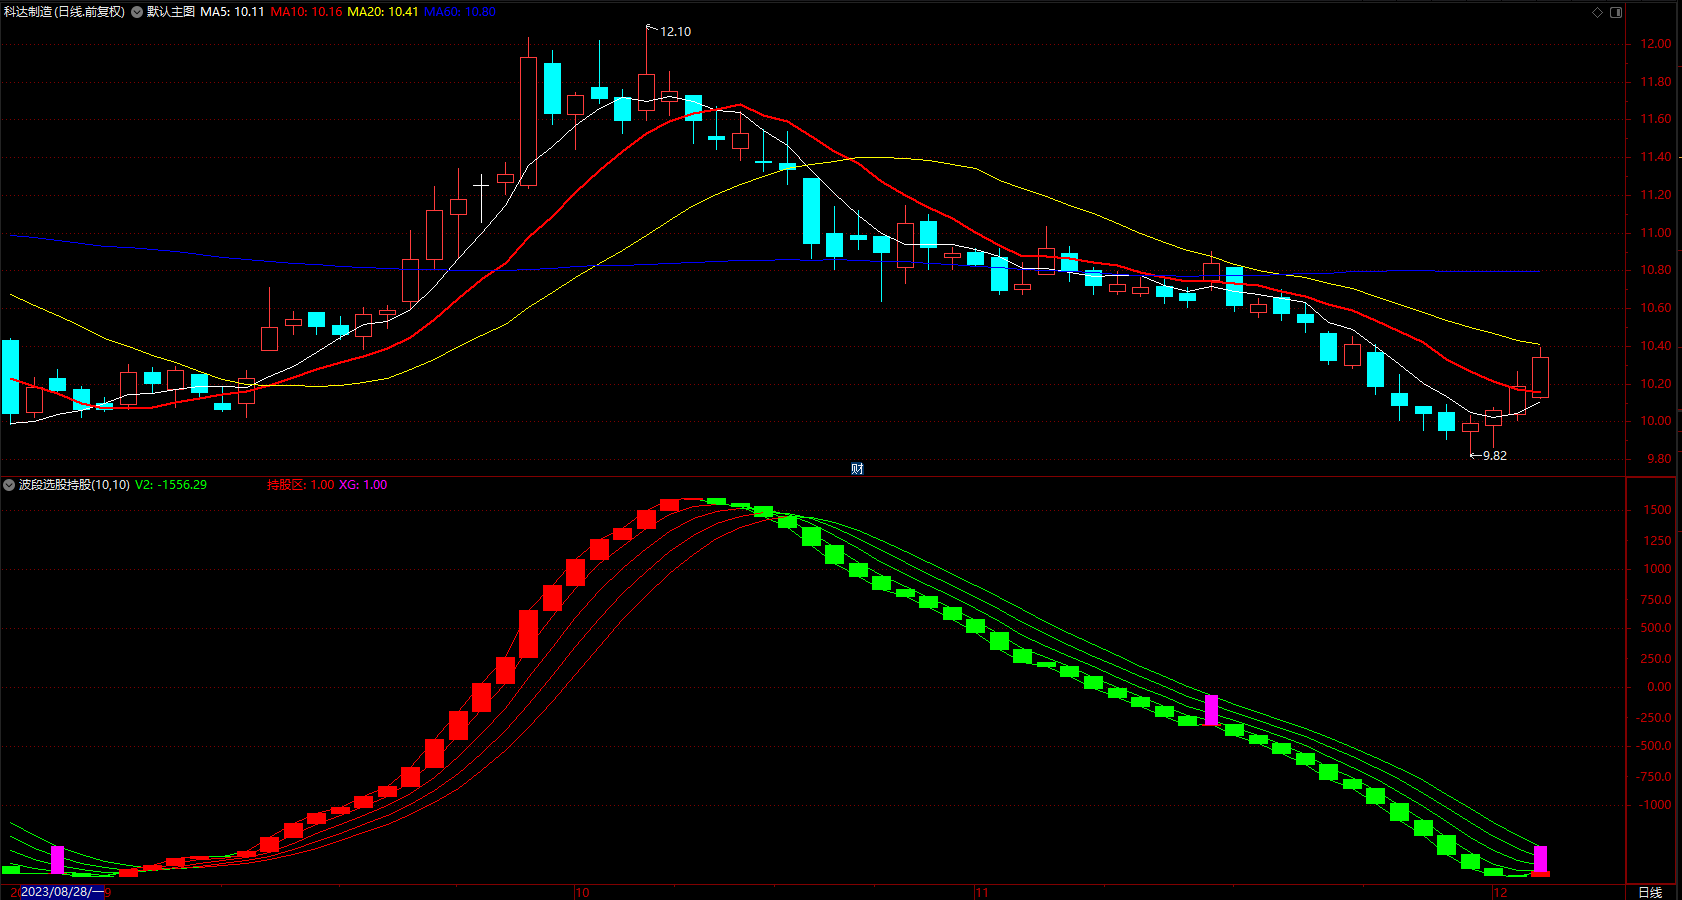Viewport: 1682px width, 900px height.
Task: Click the V2: -1556.29 indicator value
Action: pyautogui.click(x=171, y=485)
